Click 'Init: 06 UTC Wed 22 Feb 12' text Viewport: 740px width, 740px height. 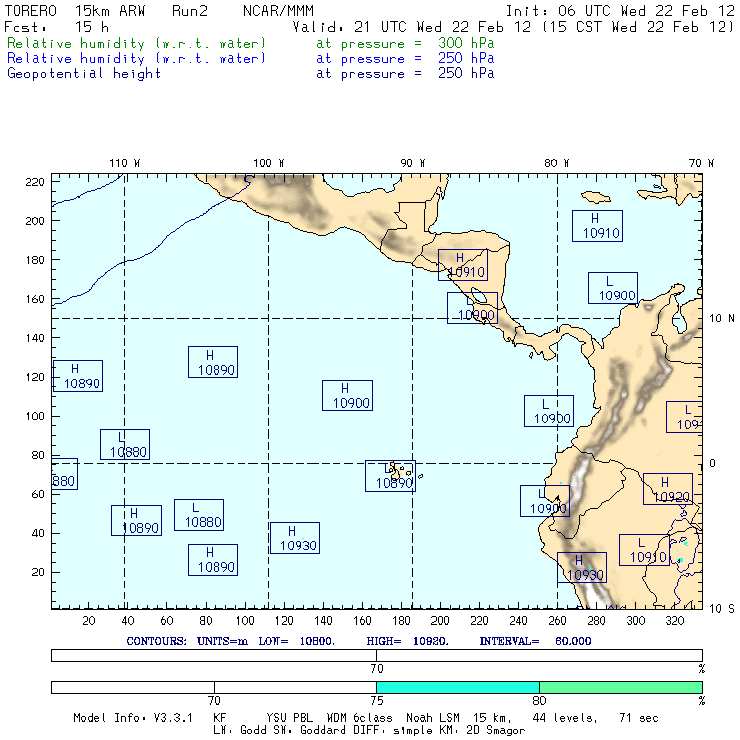click(620, 11)
